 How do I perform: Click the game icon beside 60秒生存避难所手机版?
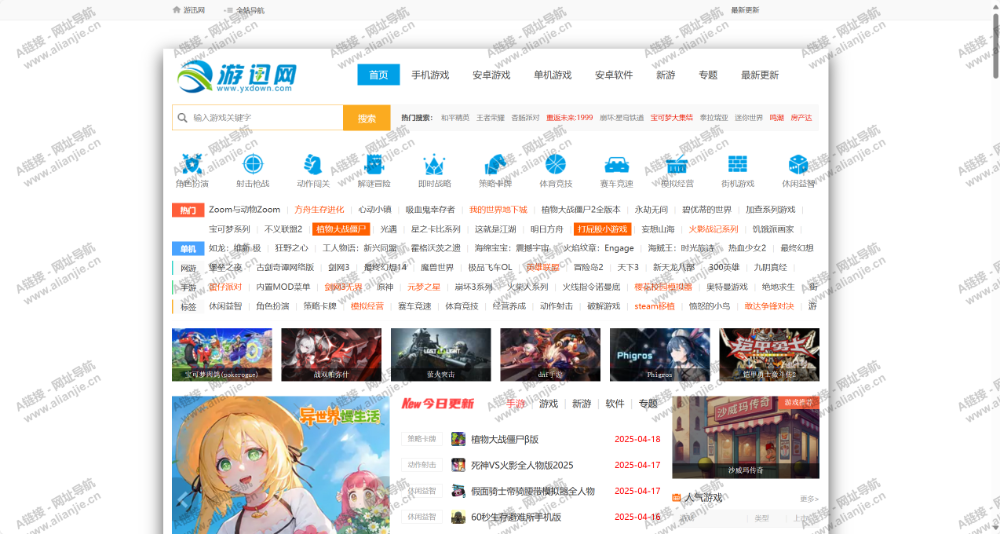tap(459, 517)
